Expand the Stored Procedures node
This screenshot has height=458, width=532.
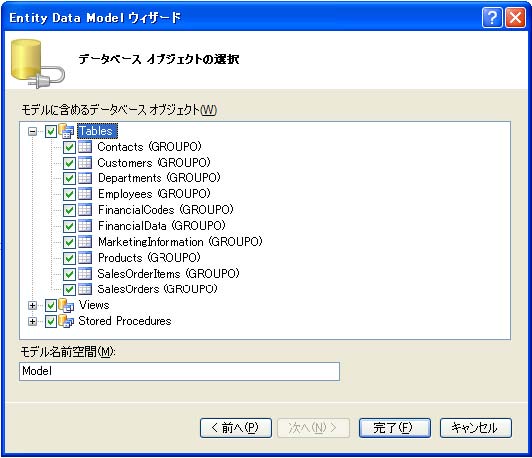click(32, 321)
